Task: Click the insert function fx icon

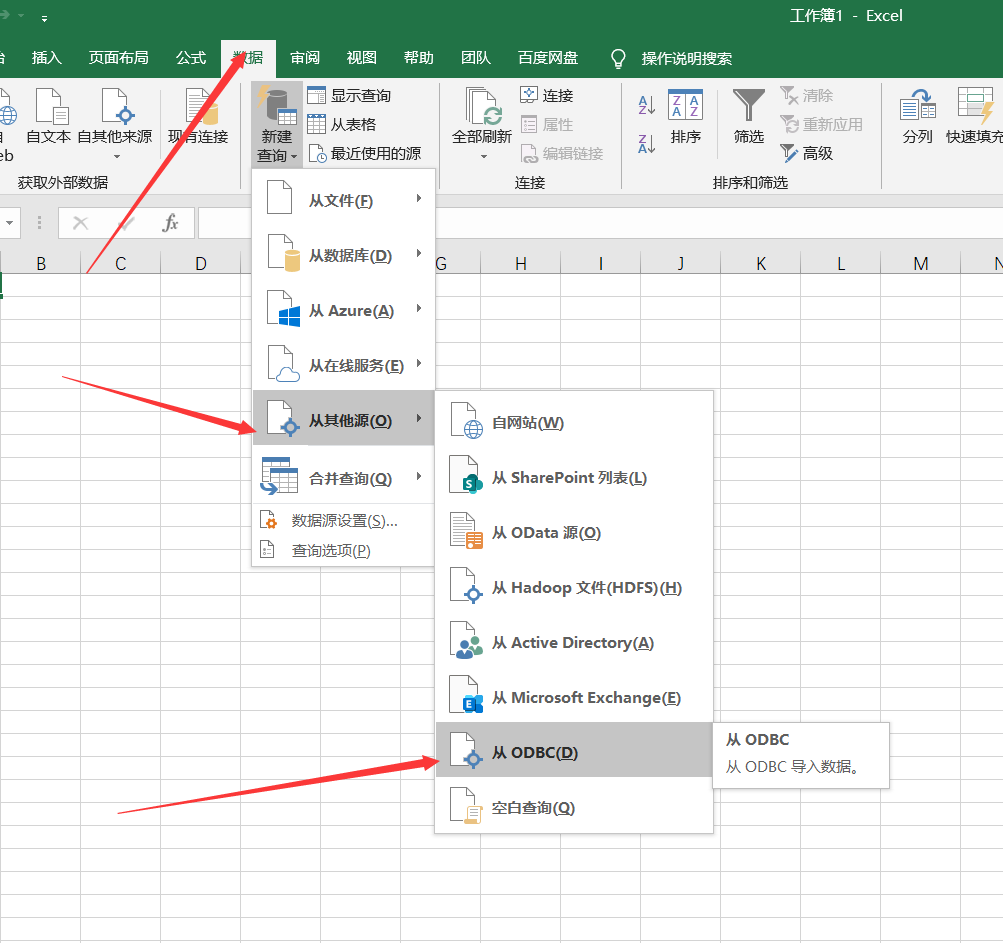Action: click(x=170, y=223)
